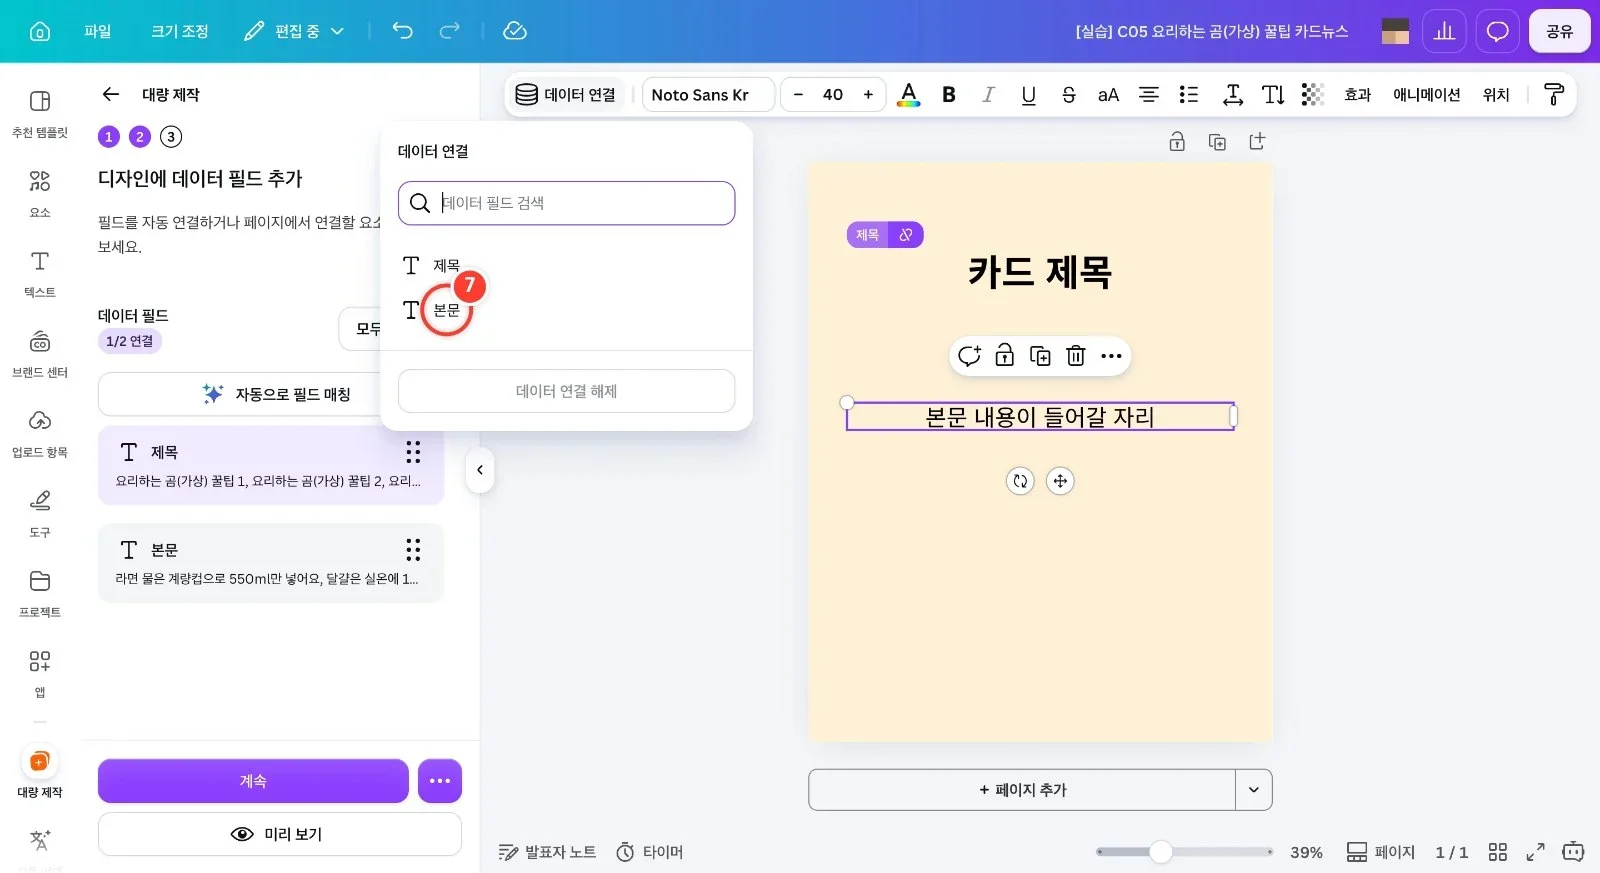This screenshot has width=1600, height=873.
Task: Duplicate the selected element
Action: pyautogui.click(x=1040, y=356)
